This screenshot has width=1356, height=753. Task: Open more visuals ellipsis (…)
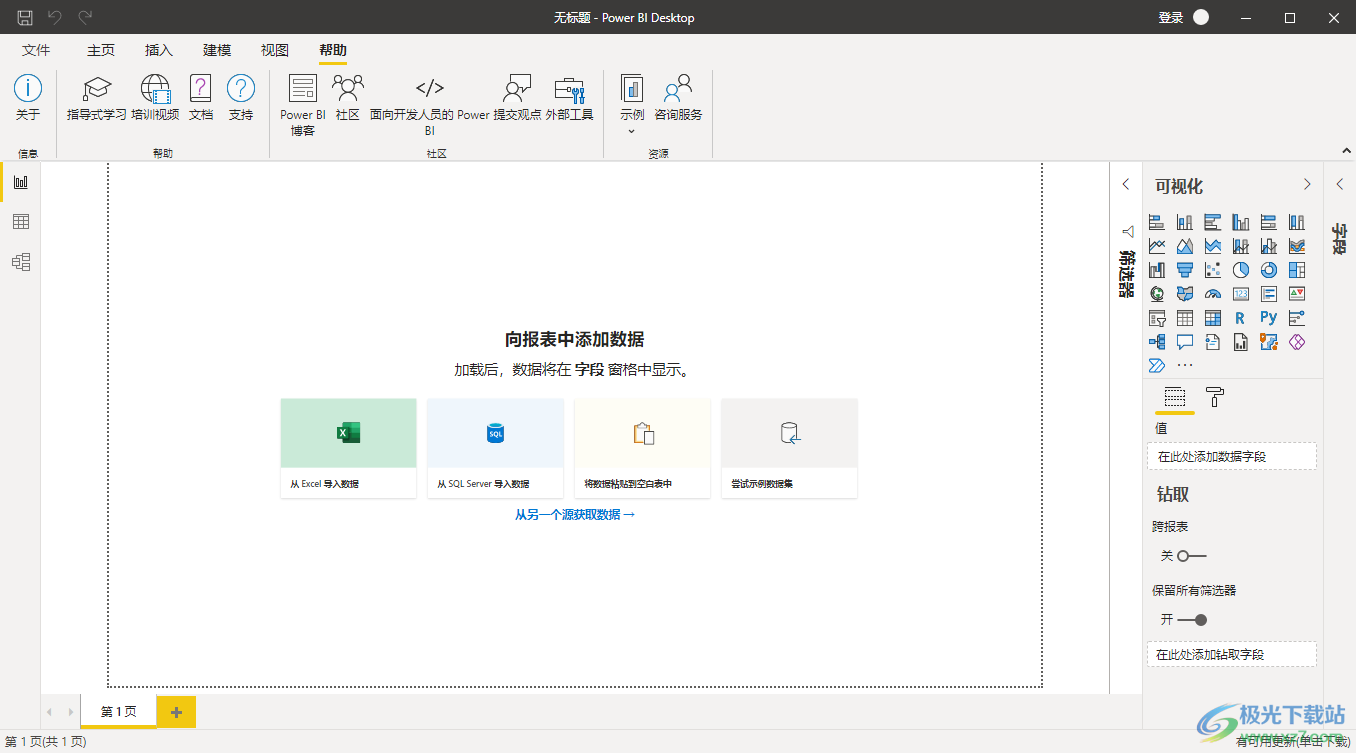[x=1185, y=366]
